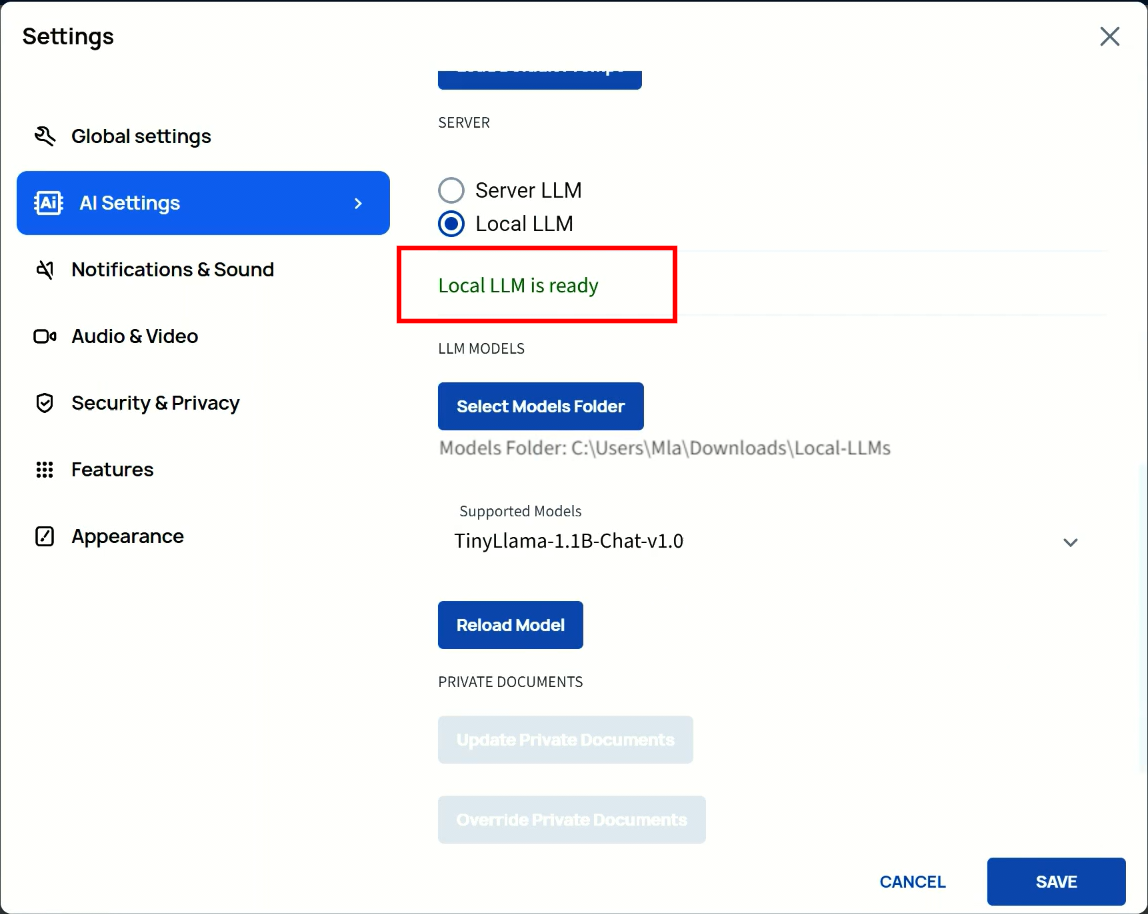Cancel the settings dialog
This screenshot has height=914, width=1148.
click(x=912, y=882)
